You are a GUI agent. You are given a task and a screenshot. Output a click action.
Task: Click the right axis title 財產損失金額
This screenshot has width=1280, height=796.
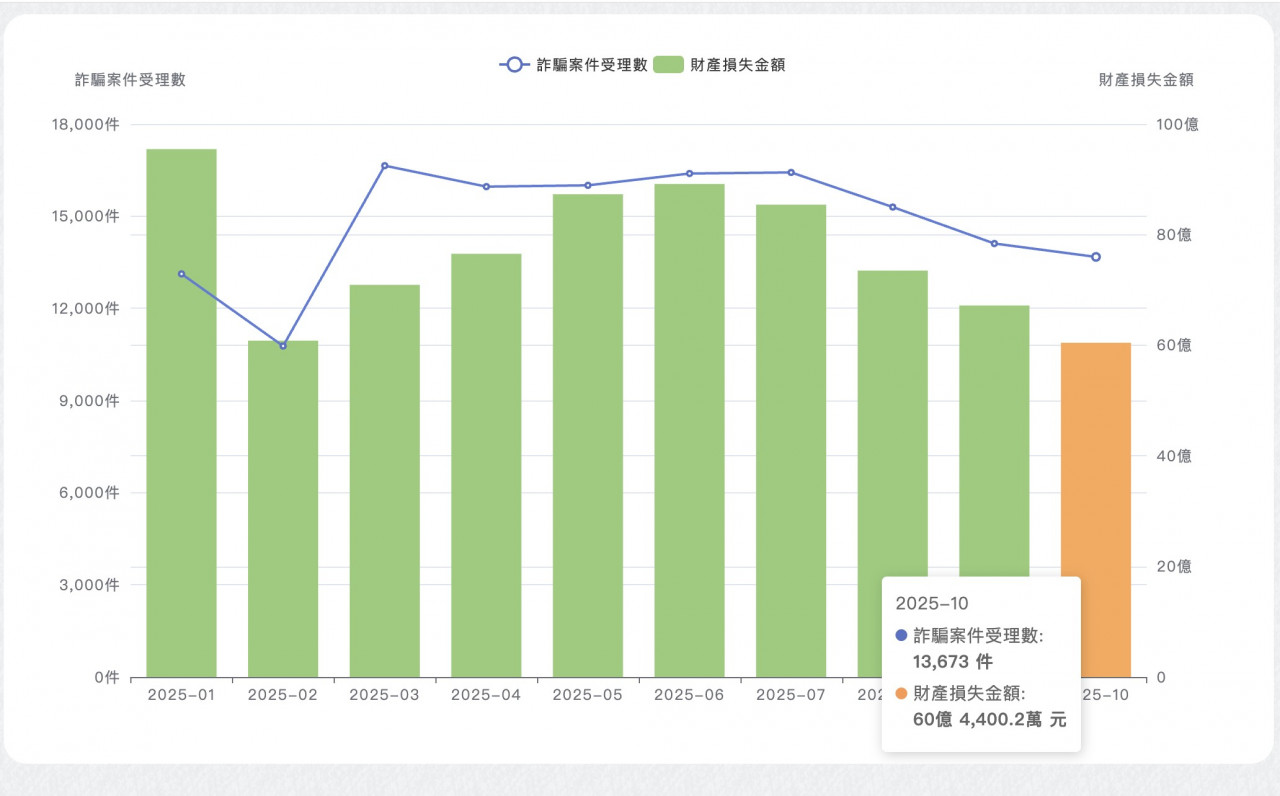pyautogui.click(x=1146, y=80)
